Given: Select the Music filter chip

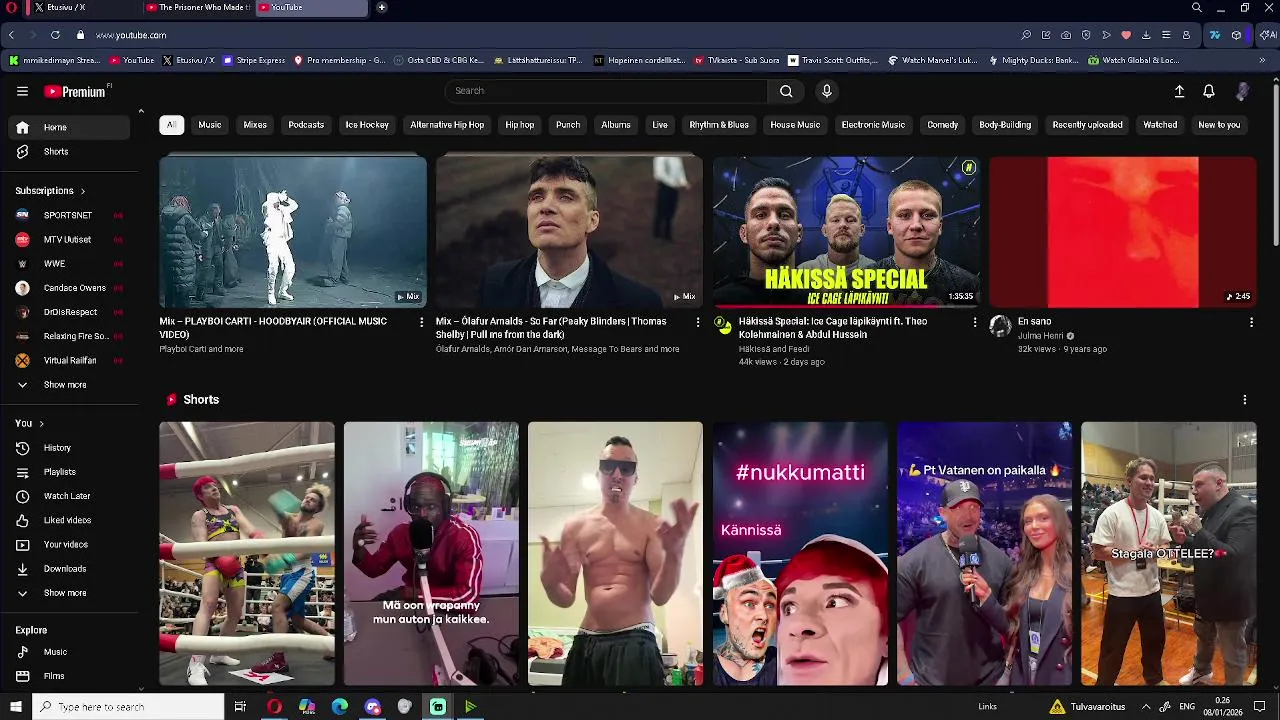Looking at the screenshot, I should point(210,125).
